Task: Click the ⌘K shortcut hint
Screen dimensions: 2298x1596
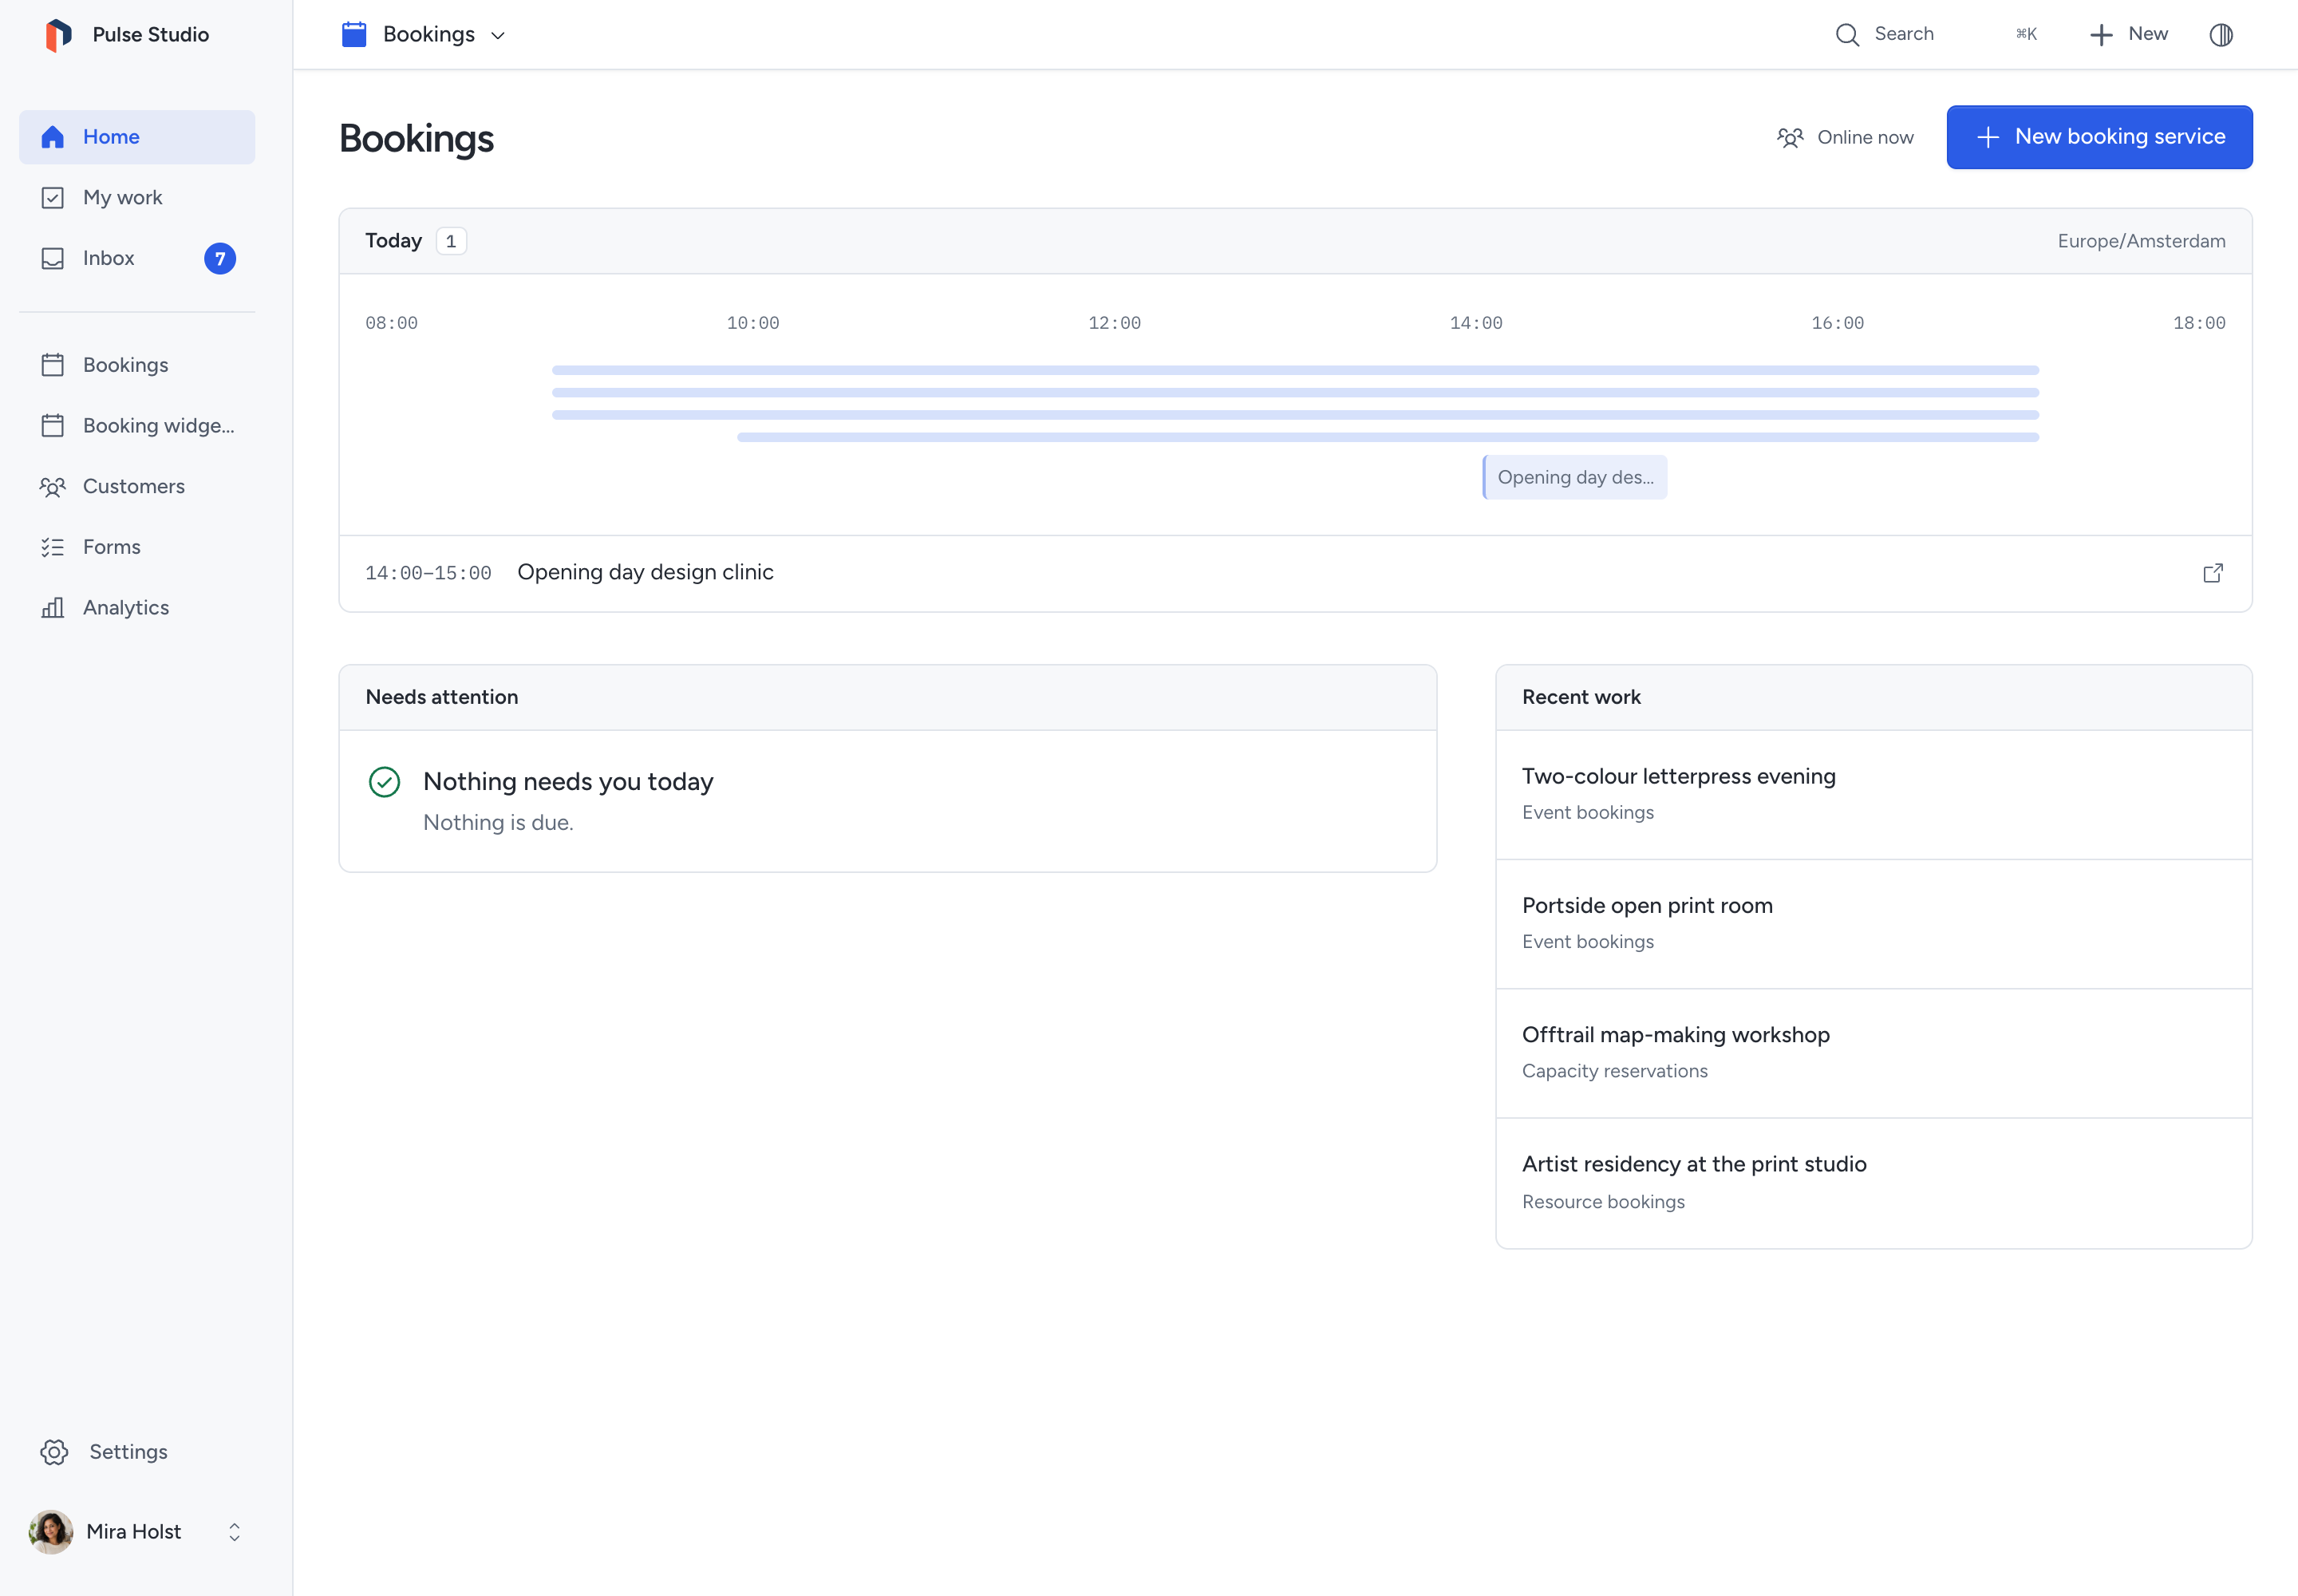Action: [2026, 35]
